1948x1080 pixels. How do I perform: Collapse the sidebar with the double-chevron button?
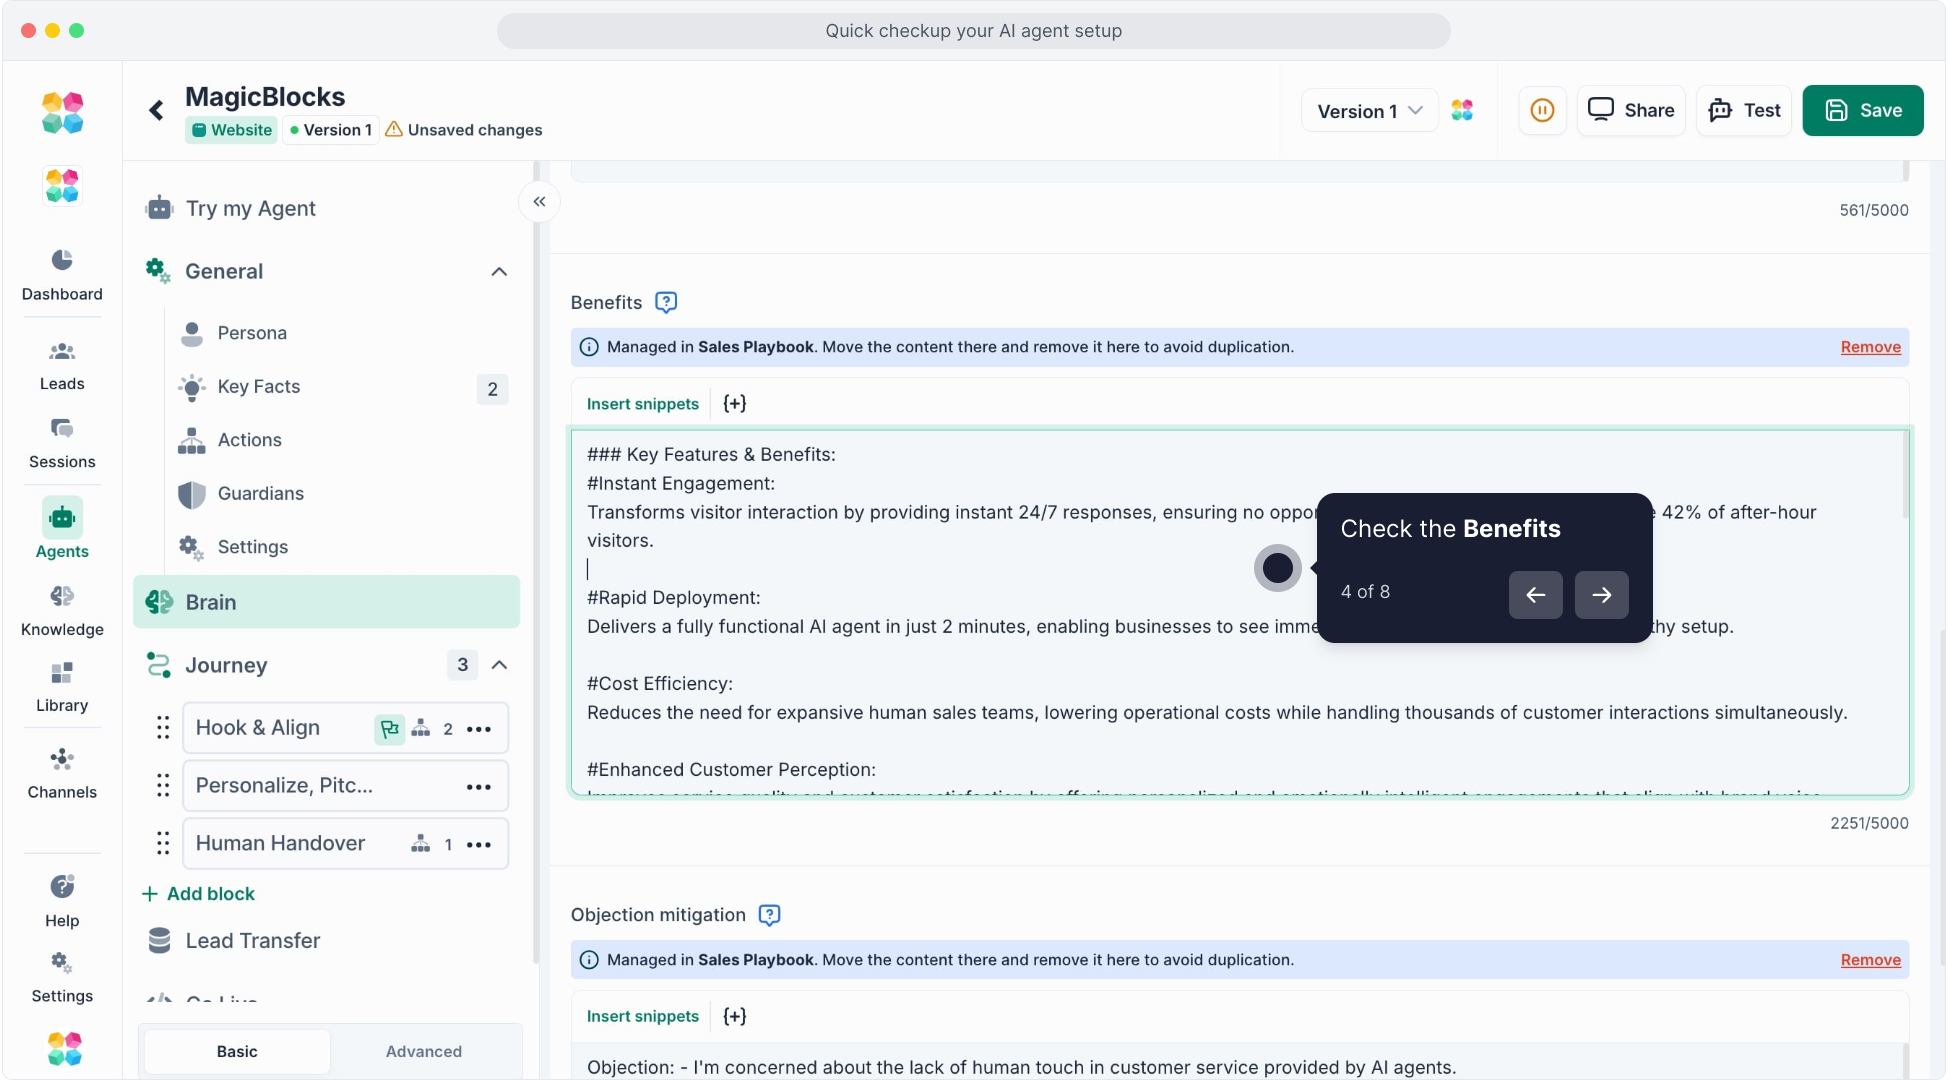pyautogui.click(x=539, y=202)
